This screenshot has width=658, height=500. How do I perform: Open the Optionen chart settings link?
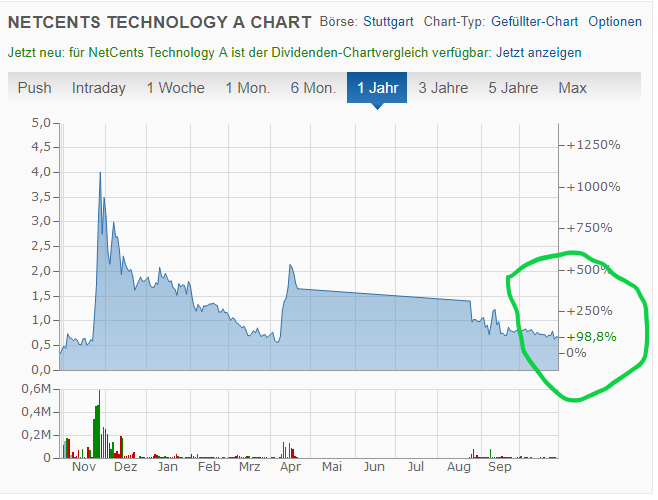[x=615, y=21]
